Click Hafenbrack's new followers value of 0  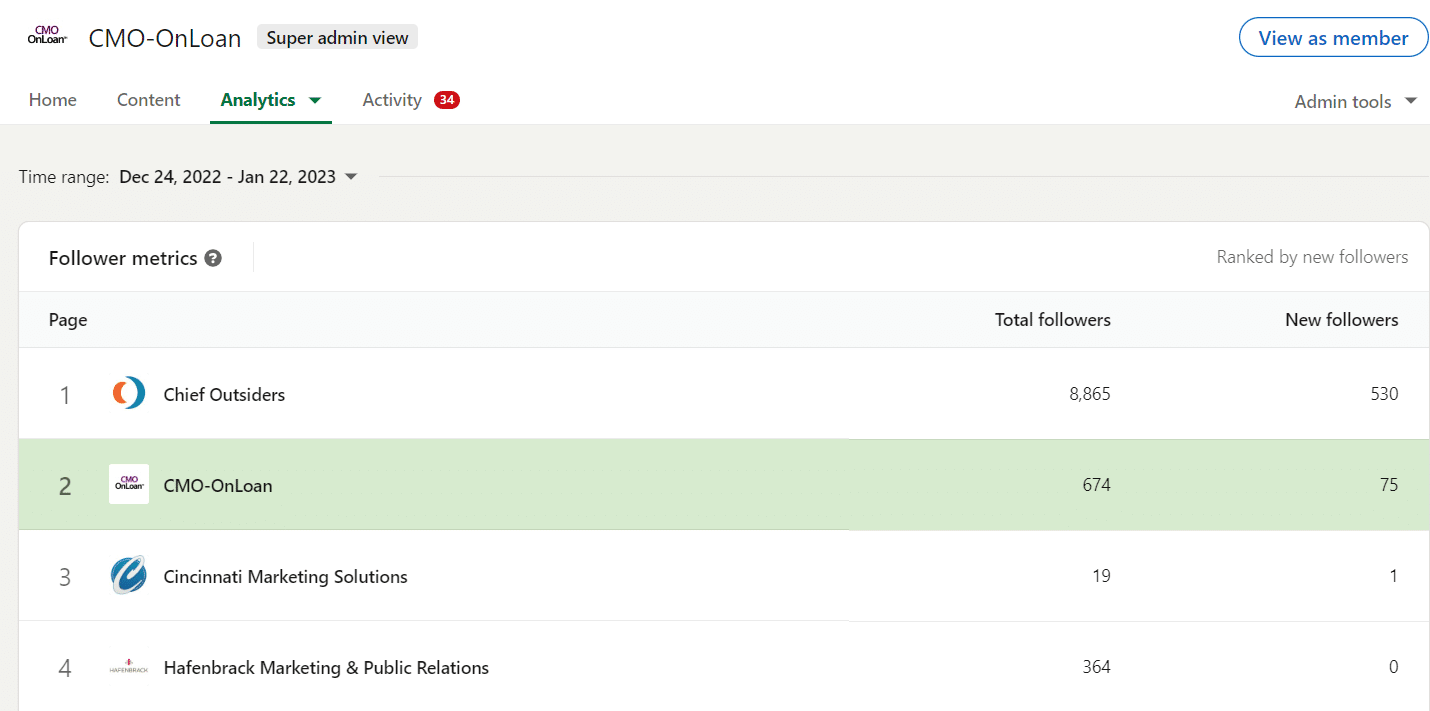(x=1394, y=667)
